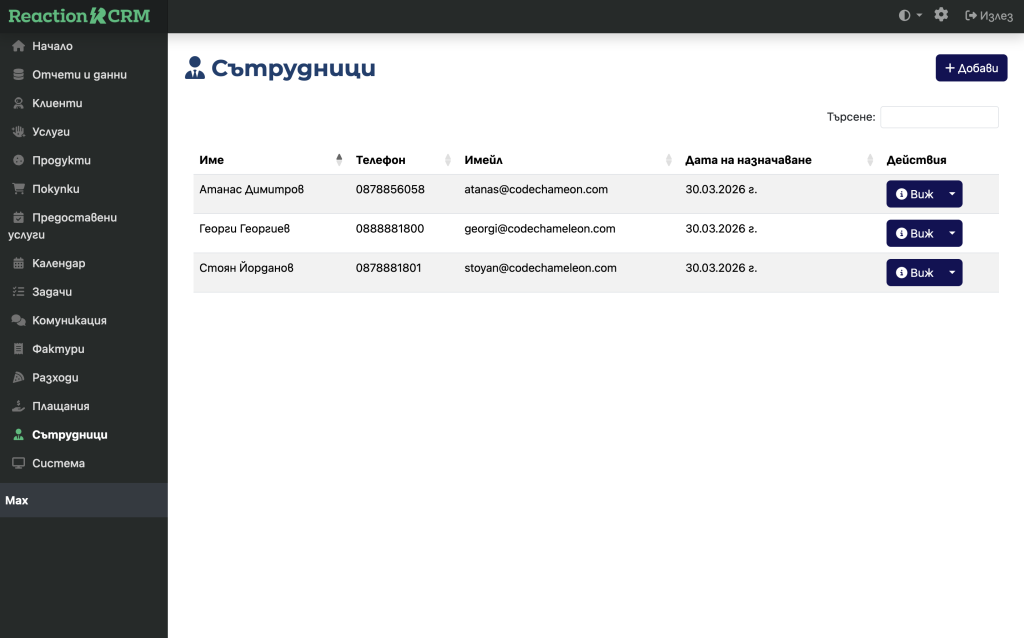Open the Задачи menu item
This screenshot has height=638, width=1024.
pos(52,292)
